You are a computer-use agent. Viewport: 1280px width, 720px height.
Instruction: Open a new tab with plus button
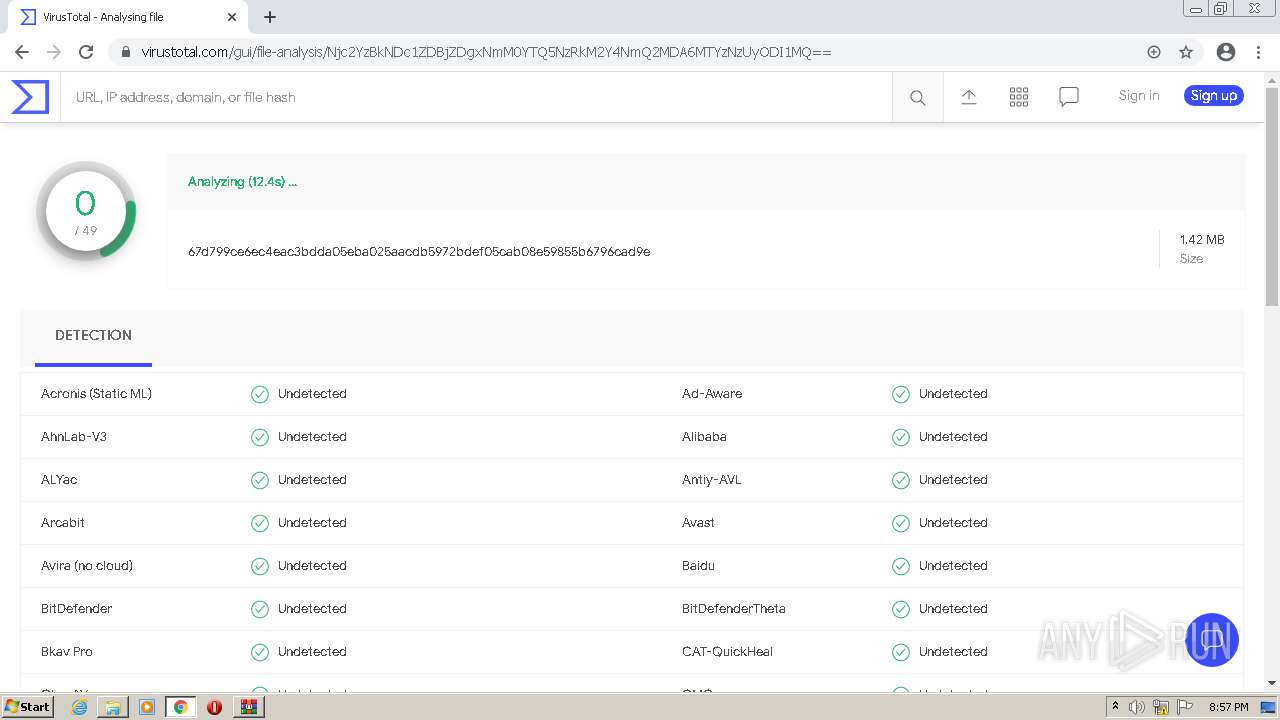270,17
